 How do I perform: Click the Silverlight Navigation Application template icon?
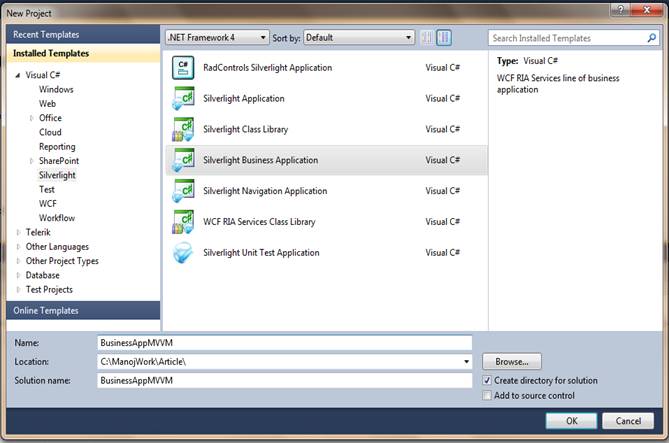coord(183,191)
